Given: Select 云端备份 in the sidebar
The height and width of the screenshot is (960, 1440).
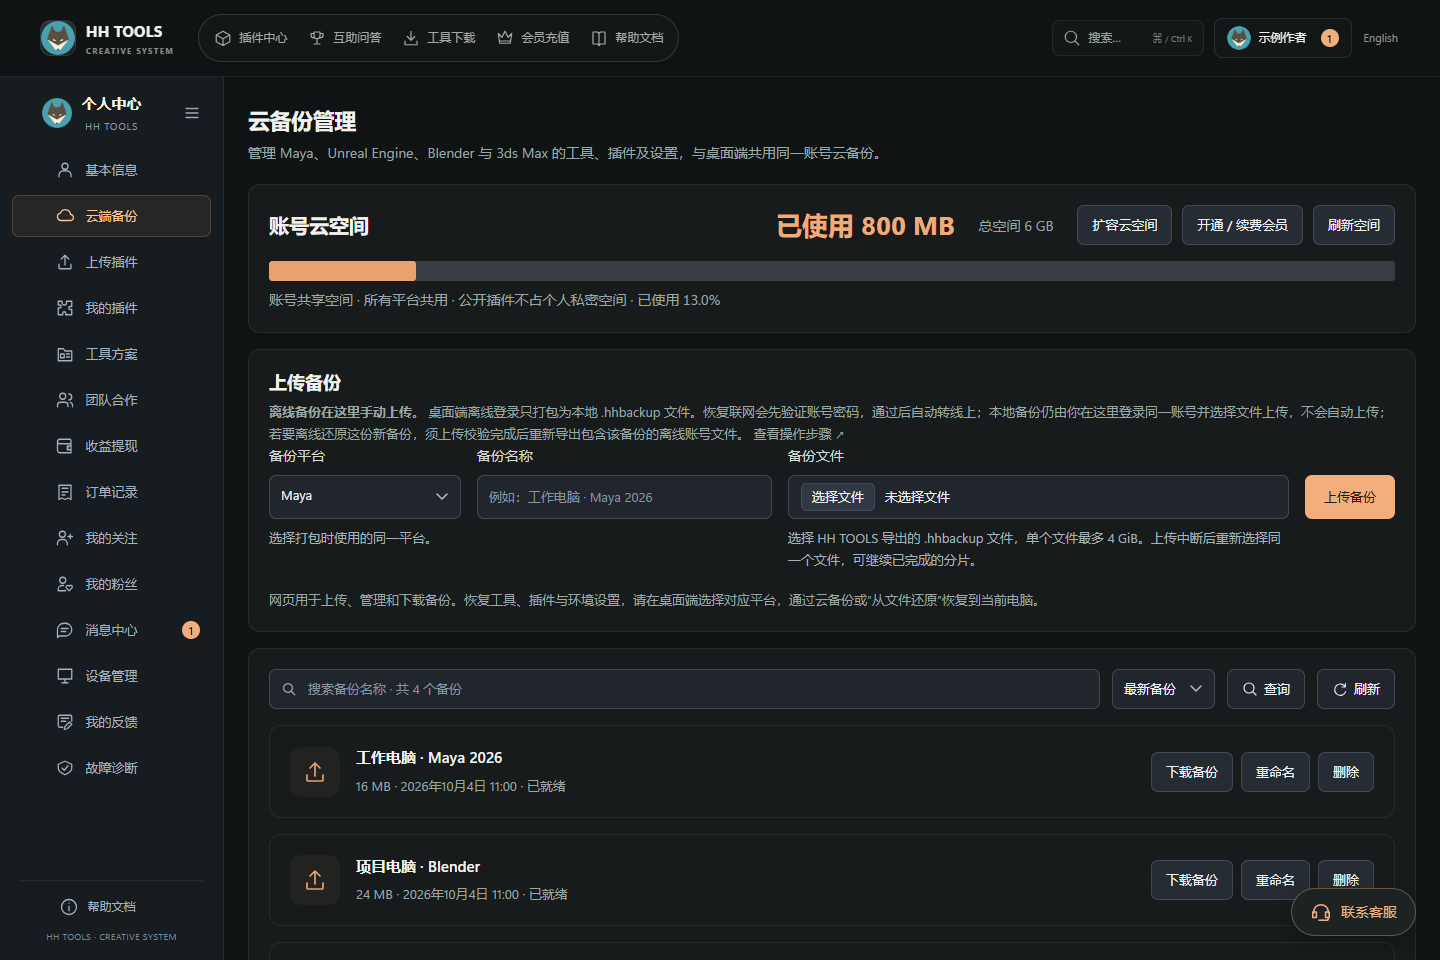Looking at the screenshot, I should point(111,216).
